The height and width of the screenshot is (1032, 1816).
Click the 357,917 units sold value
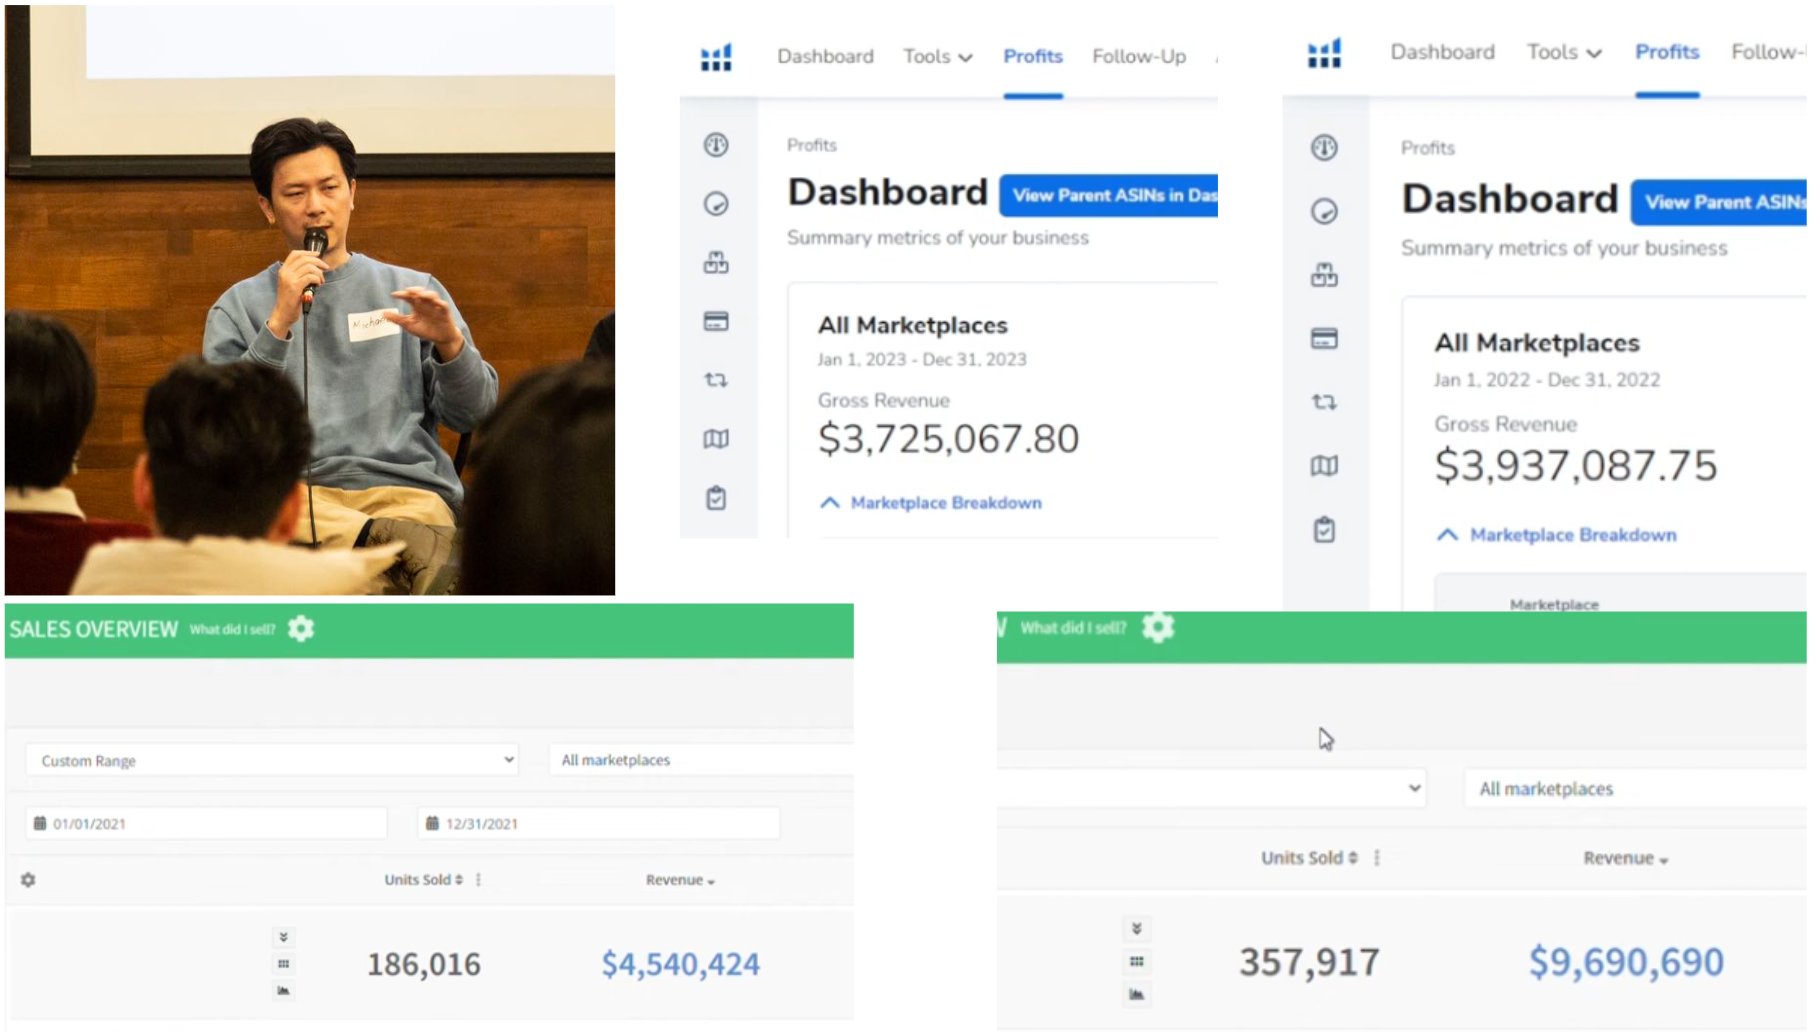tap(1309, 962)
